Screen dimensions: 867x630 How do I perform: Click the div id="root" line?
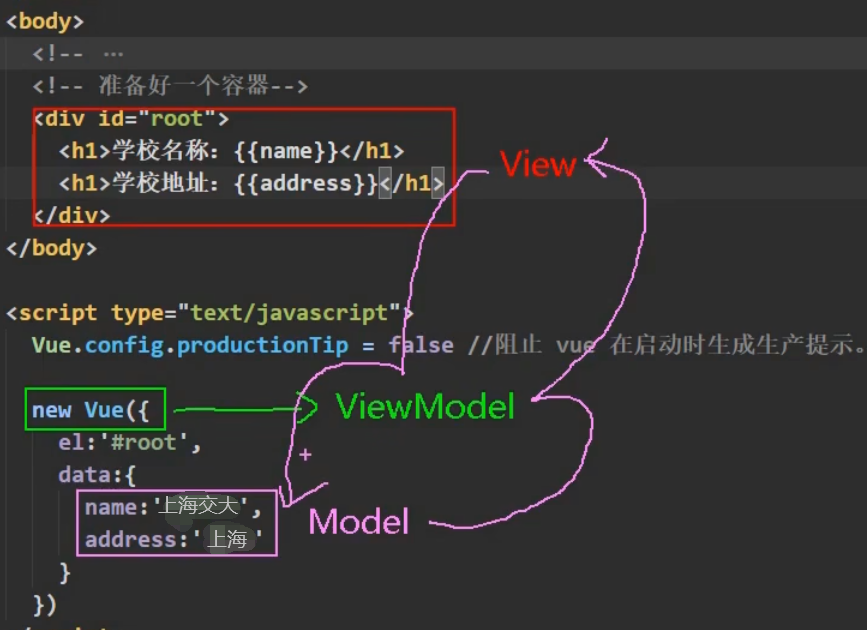131,118
